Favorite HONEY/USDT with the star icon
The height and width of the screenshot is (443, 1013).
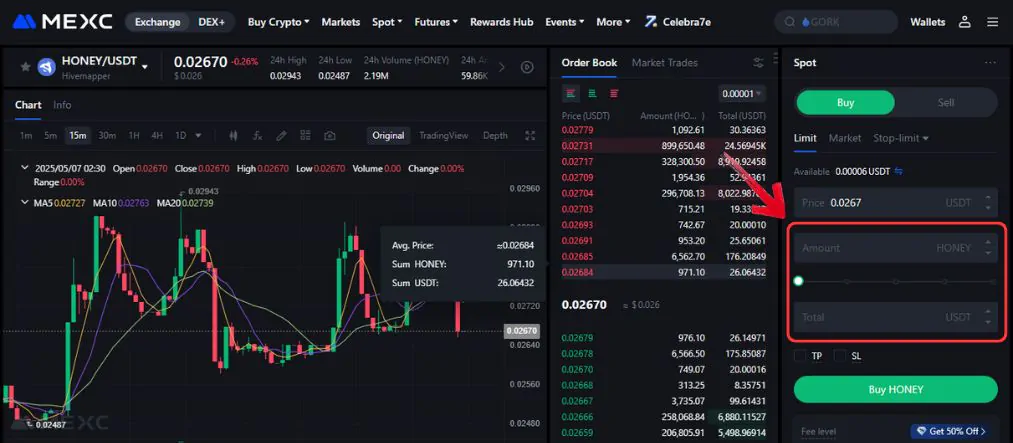coord(25,67)
